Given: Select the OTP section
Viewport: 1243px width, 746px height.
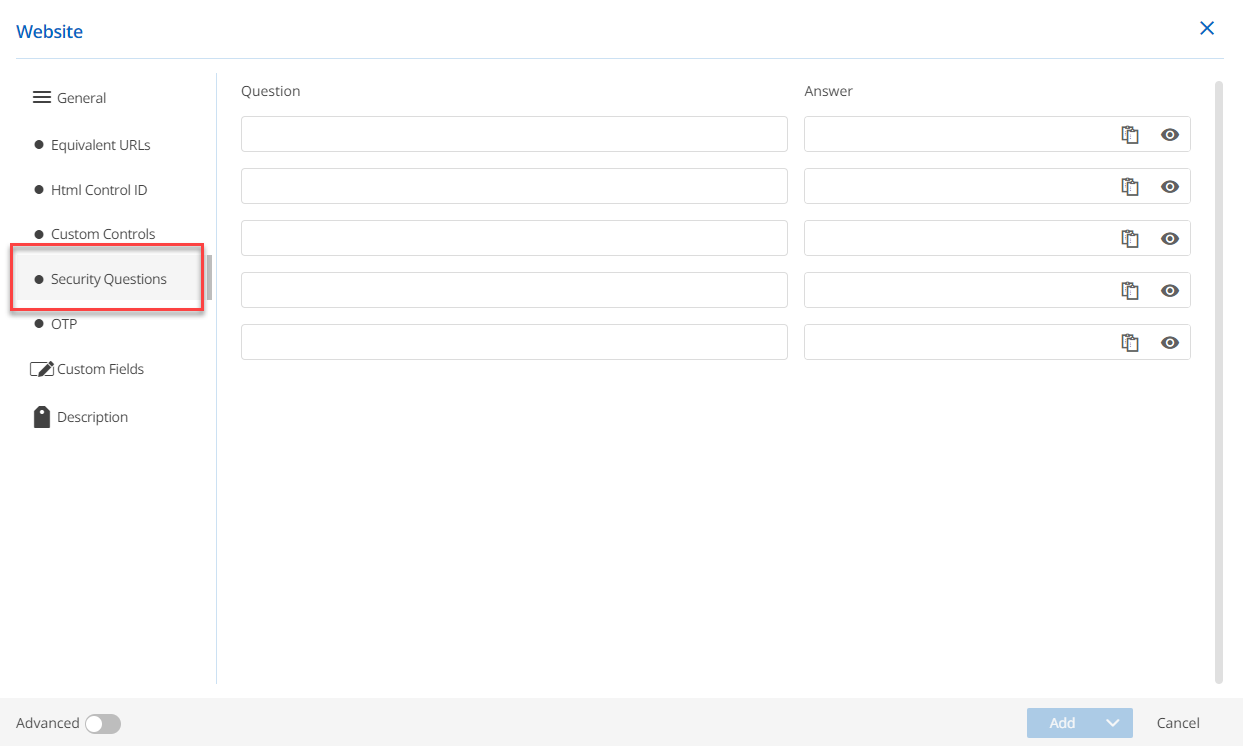Looking at the screenshot, I should tap(64, 323).
